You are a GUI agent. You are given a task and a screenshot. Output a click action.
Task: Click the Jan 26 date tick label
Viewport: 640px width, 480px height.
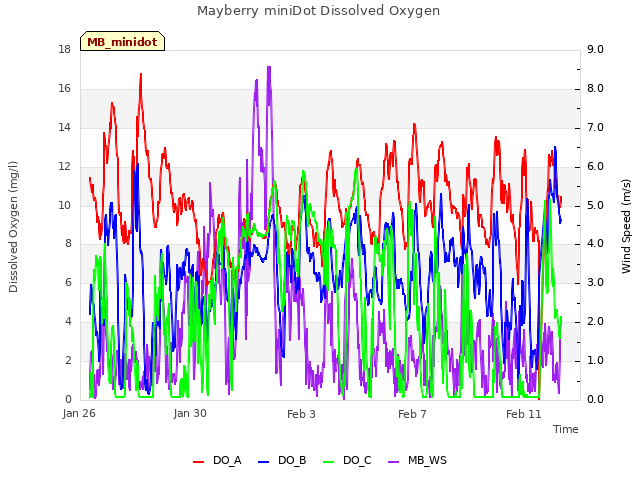pos(79,414)
